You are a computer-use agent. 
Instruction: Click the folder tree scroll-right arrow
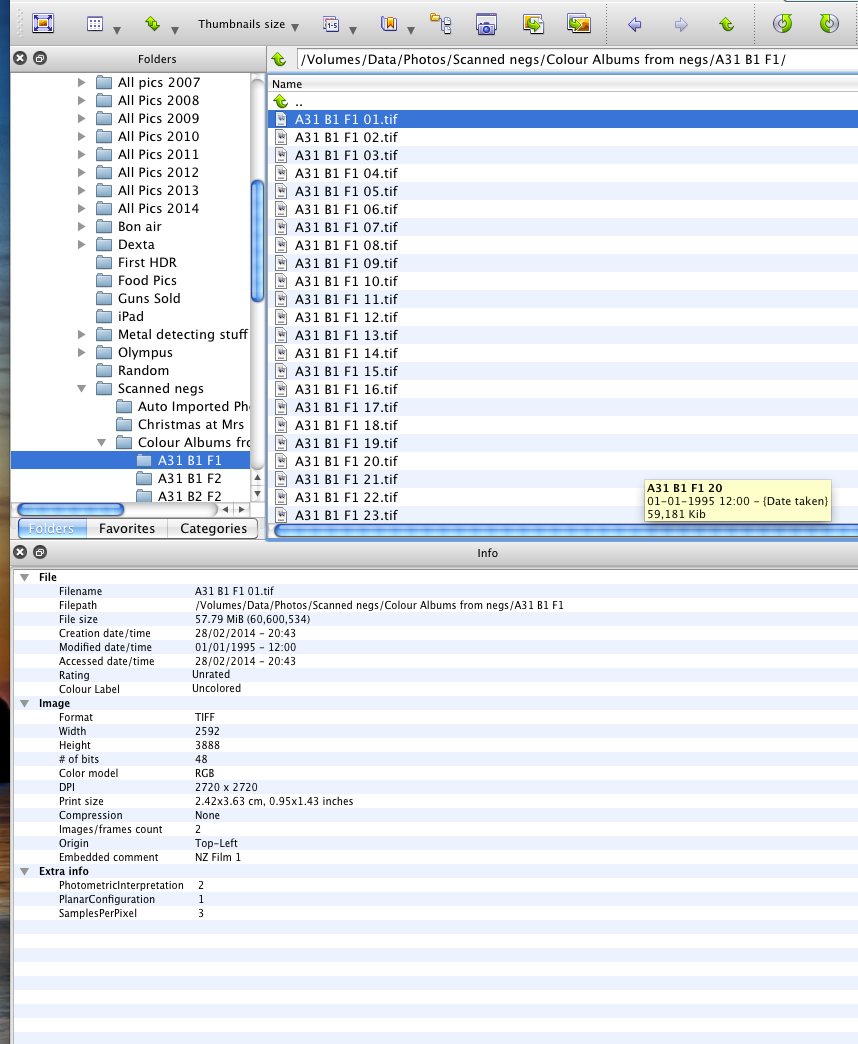241,509
